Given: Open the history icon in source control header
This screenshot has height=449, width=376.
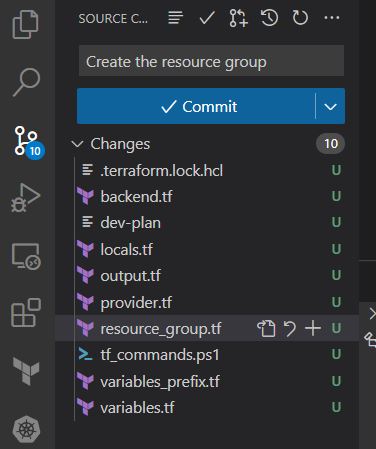Looking at the screenshot, I should pyautogui.click(x=269, y=18).
